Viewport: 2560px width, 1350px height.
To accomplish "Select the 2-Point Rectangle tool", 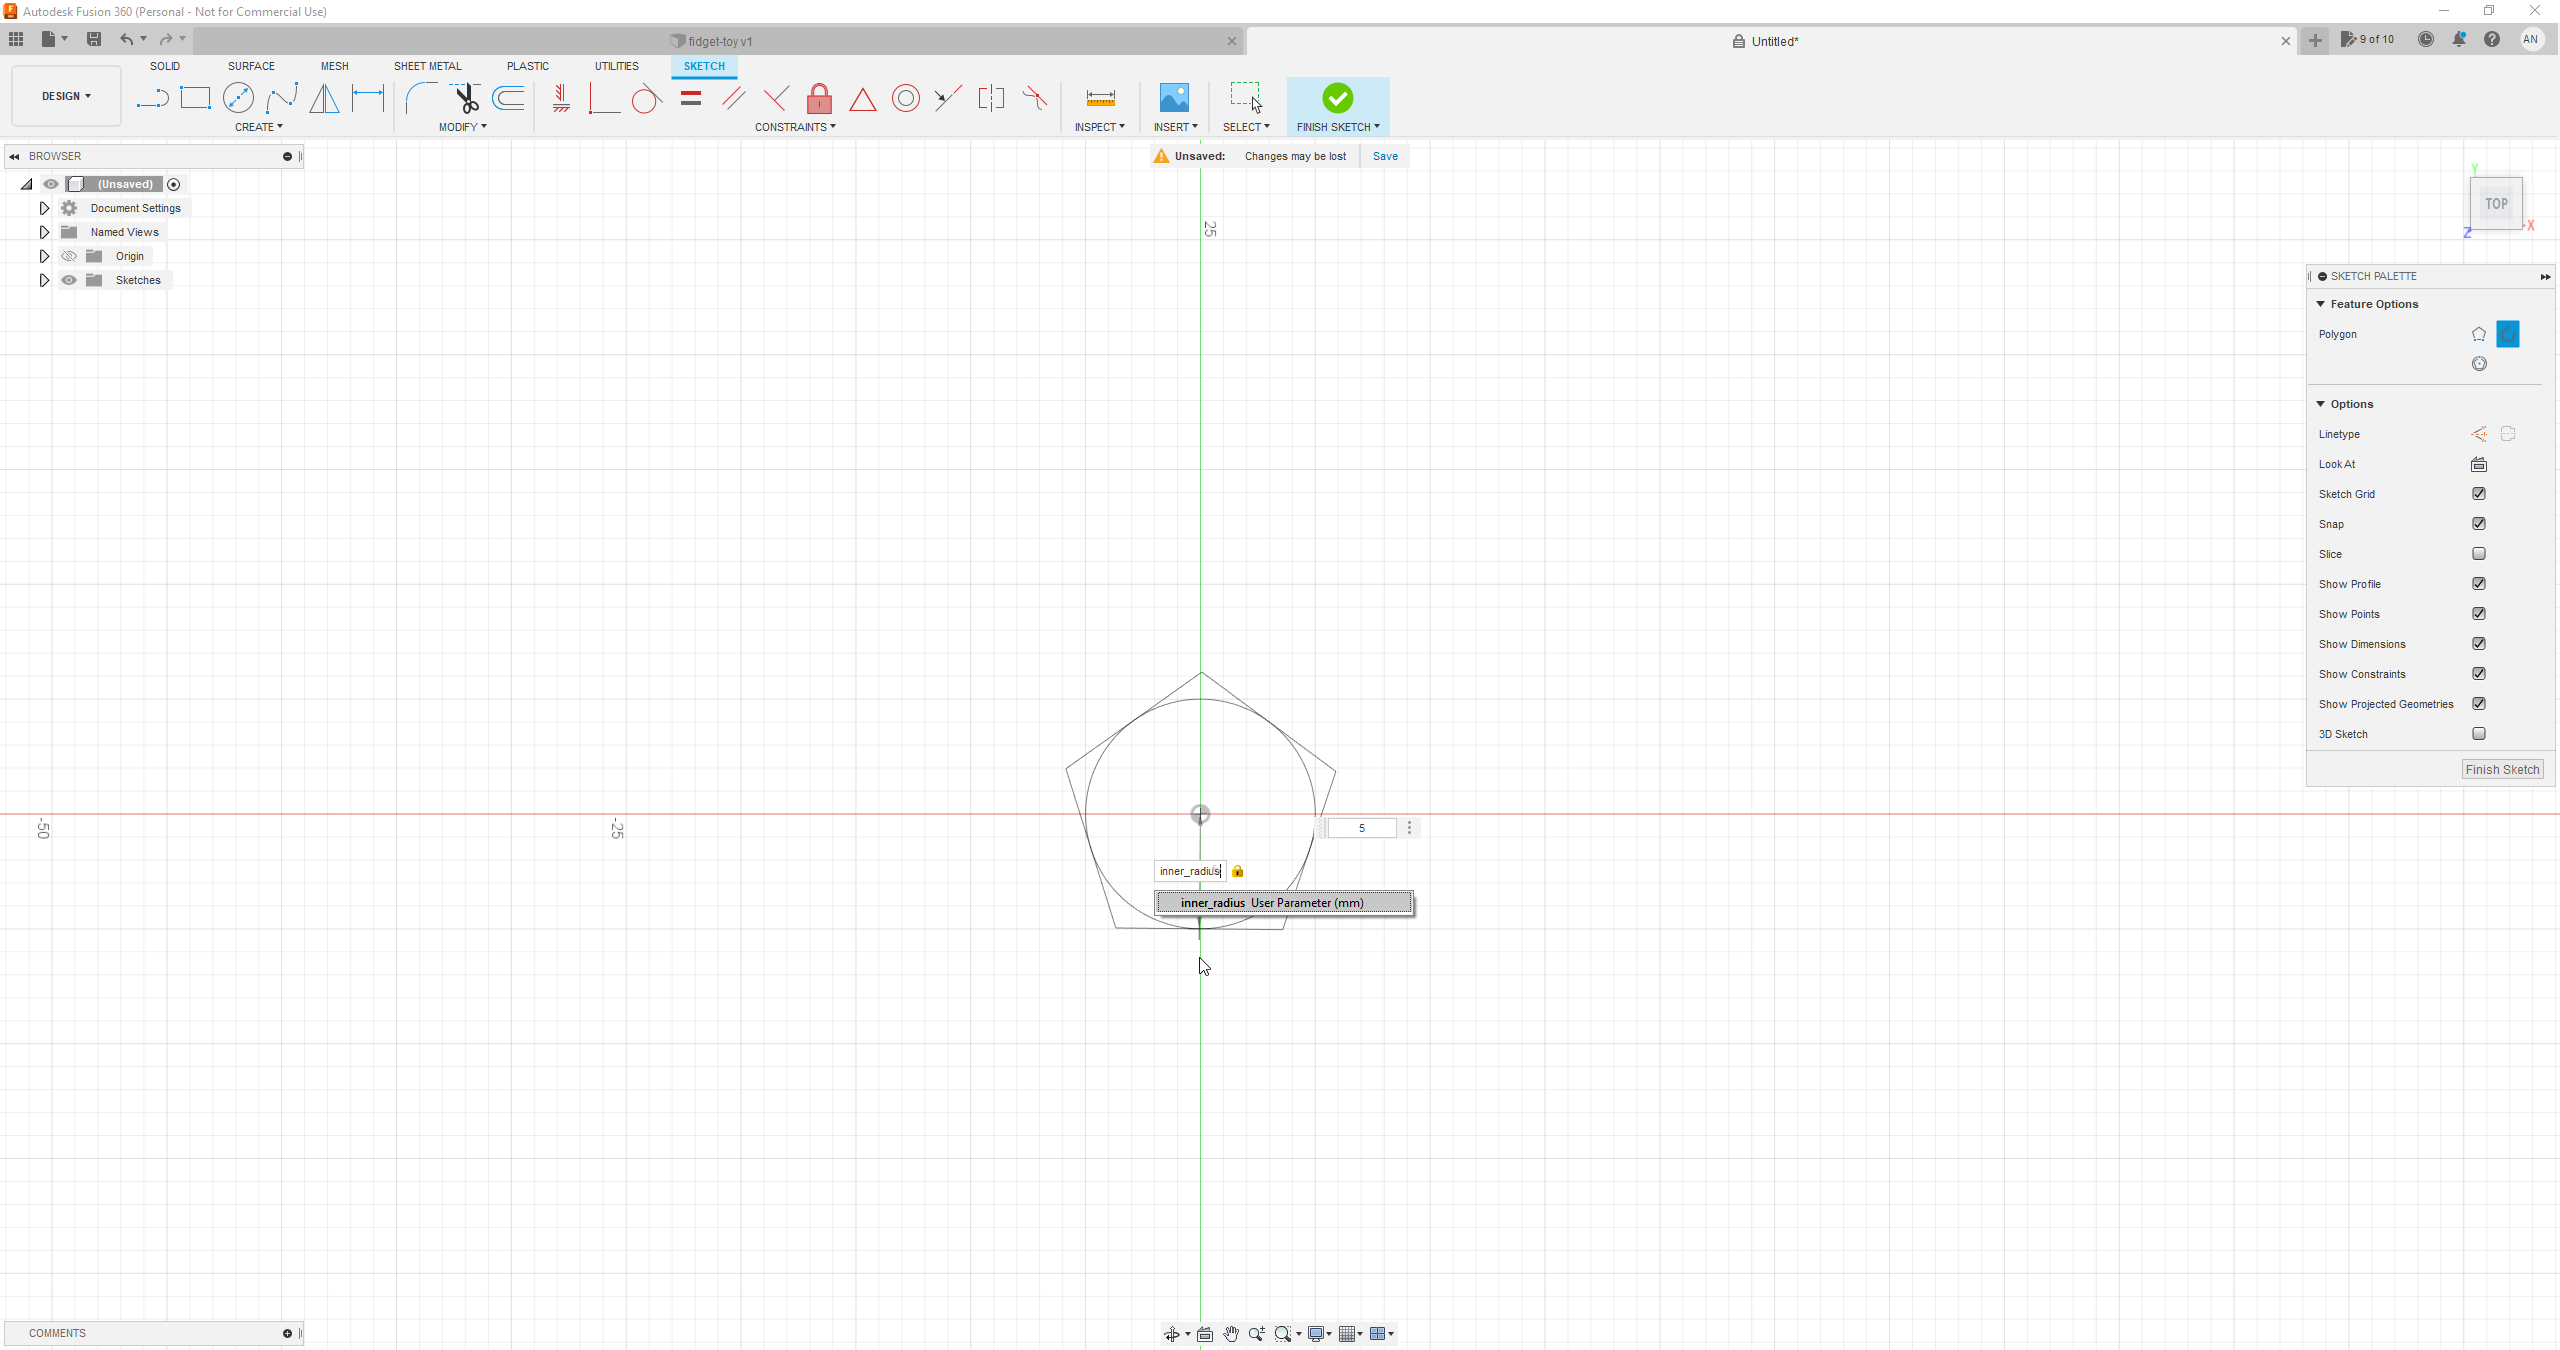I will (x=195, y=98).
